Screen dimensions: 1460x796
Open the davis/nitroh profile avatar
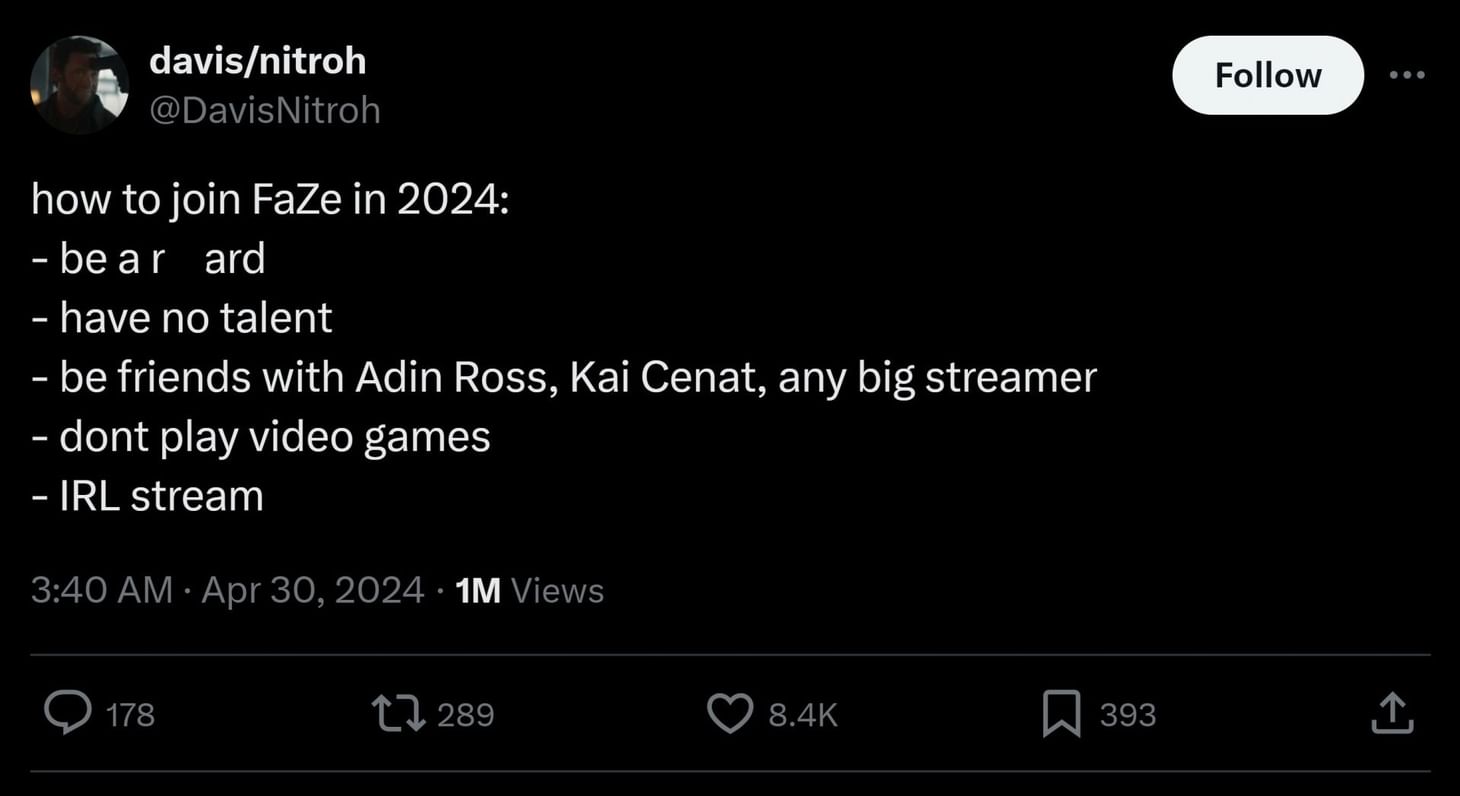[79, 85]
